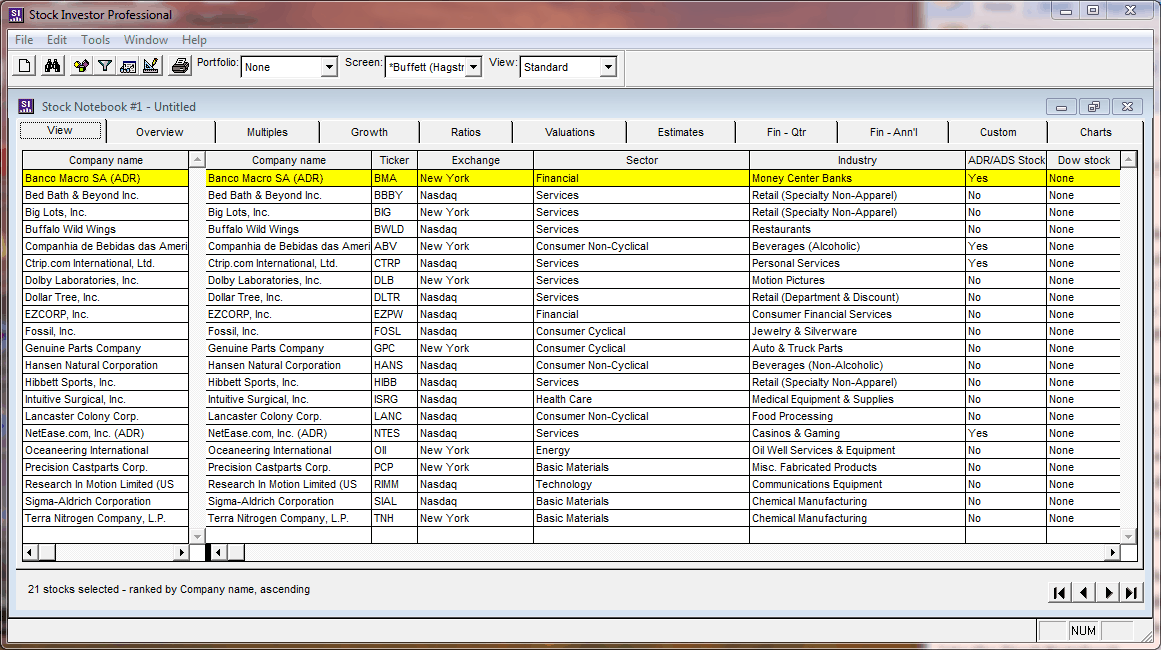This screenshot has height=650, width=1161.
Task: Select the Charts tab
Action: (x=1095, y=132)
